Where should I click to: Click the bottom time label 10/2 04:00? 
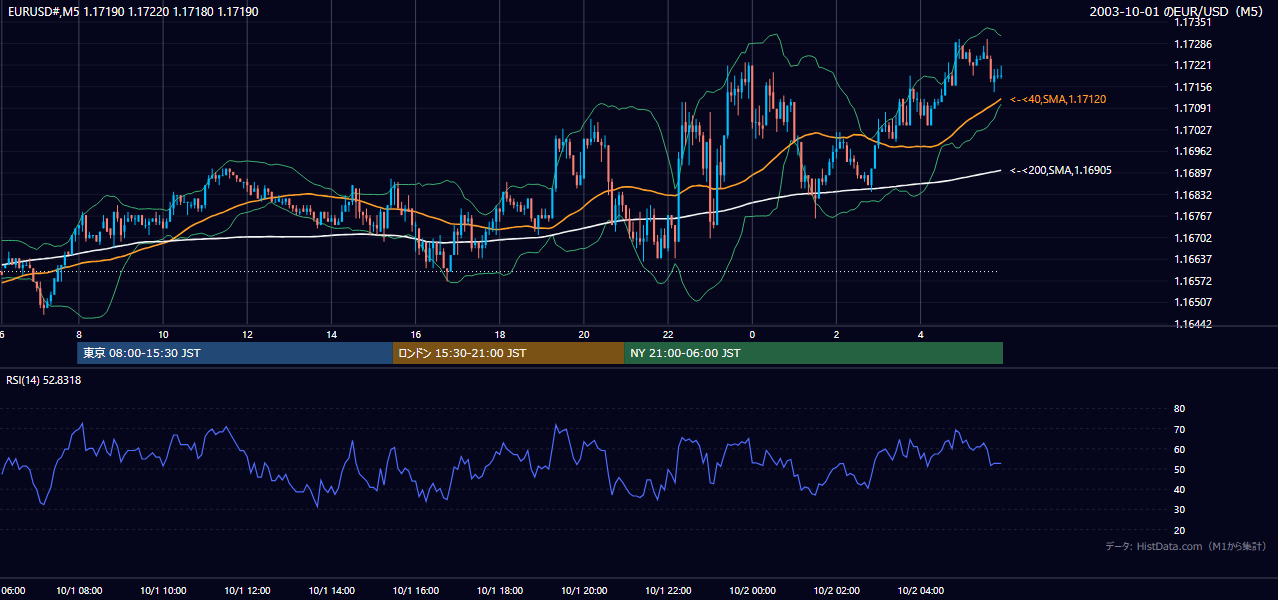click(920, 591)
